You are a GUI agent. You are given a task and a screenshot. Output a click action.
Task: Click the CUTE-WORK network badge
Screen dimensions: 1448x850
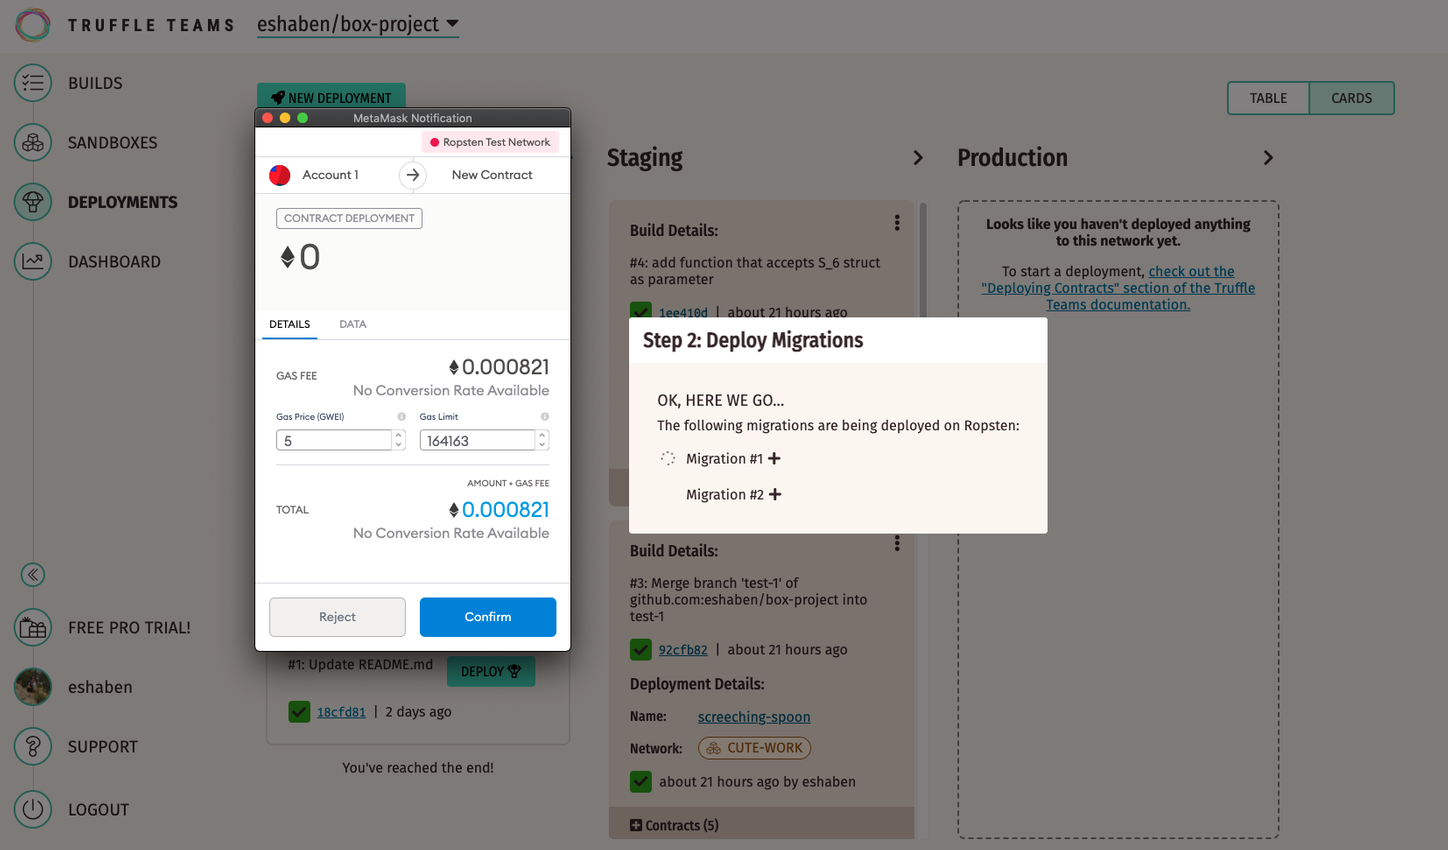pos(755,748)
